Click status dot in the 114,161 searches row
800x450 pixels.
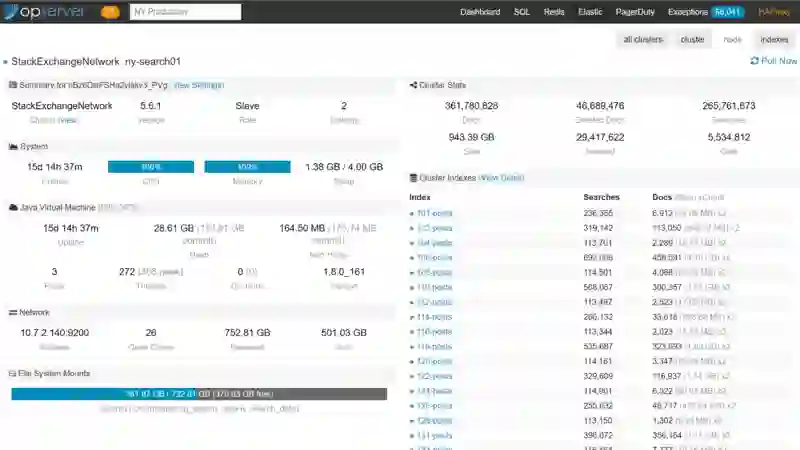pos(412,362)
